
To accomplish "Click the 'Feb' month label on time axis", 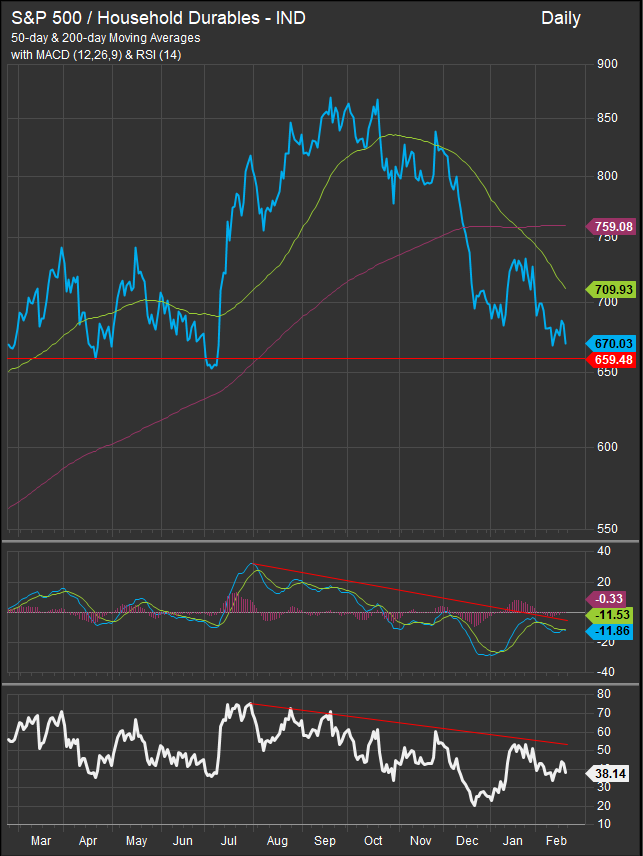I will coord(556,841).
